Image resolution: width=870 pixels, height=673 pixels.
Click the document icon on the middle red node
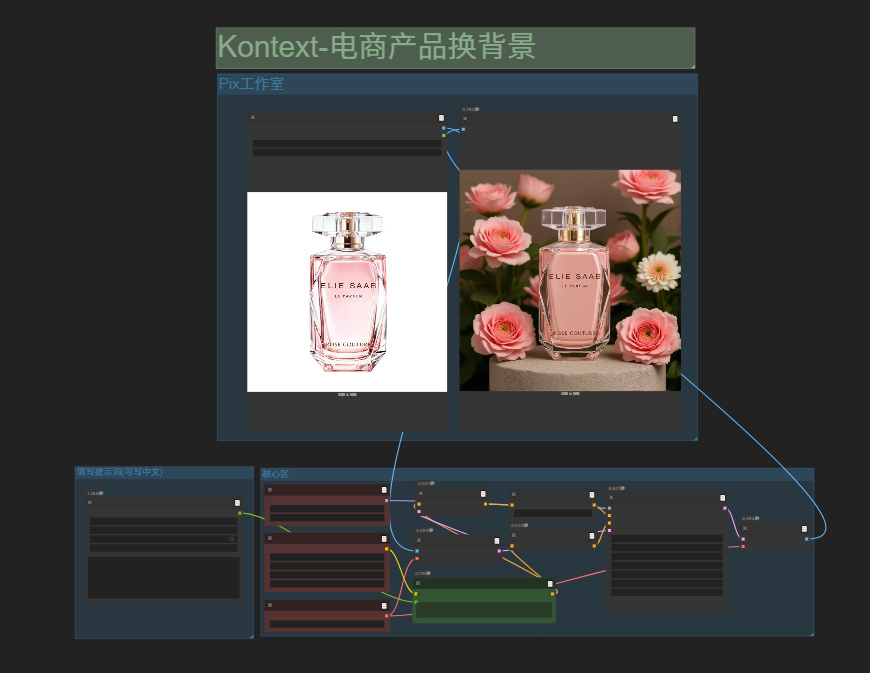point(384,539)
